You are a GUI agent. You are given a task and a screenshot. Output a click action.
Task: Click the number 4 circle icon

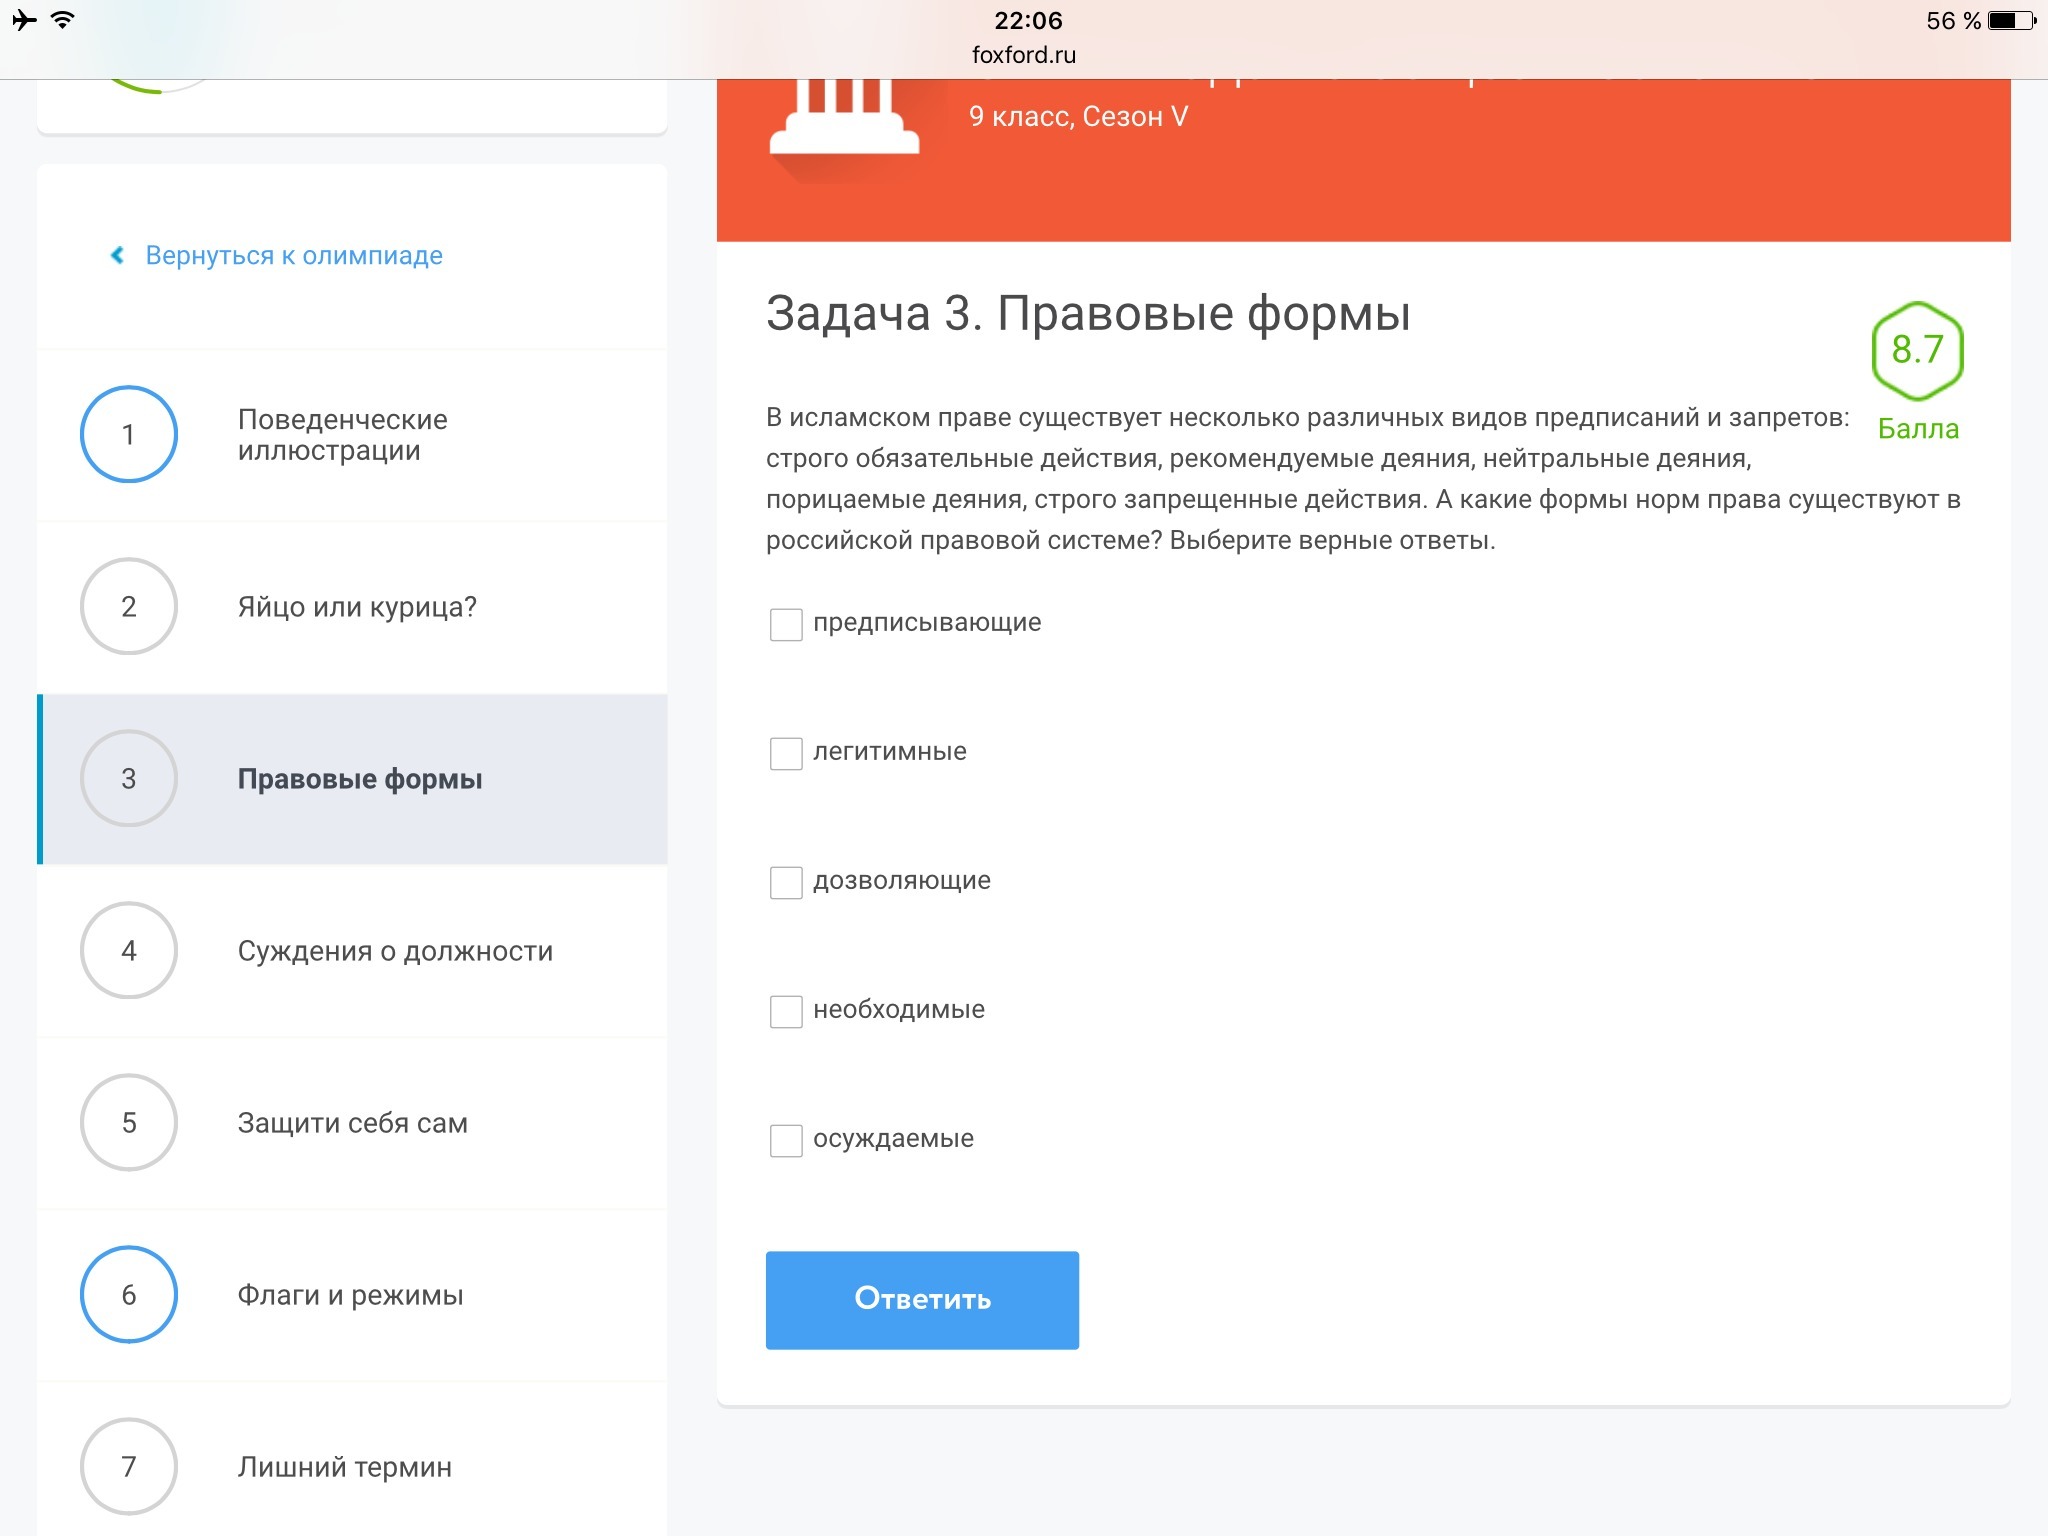click(129, 950)
